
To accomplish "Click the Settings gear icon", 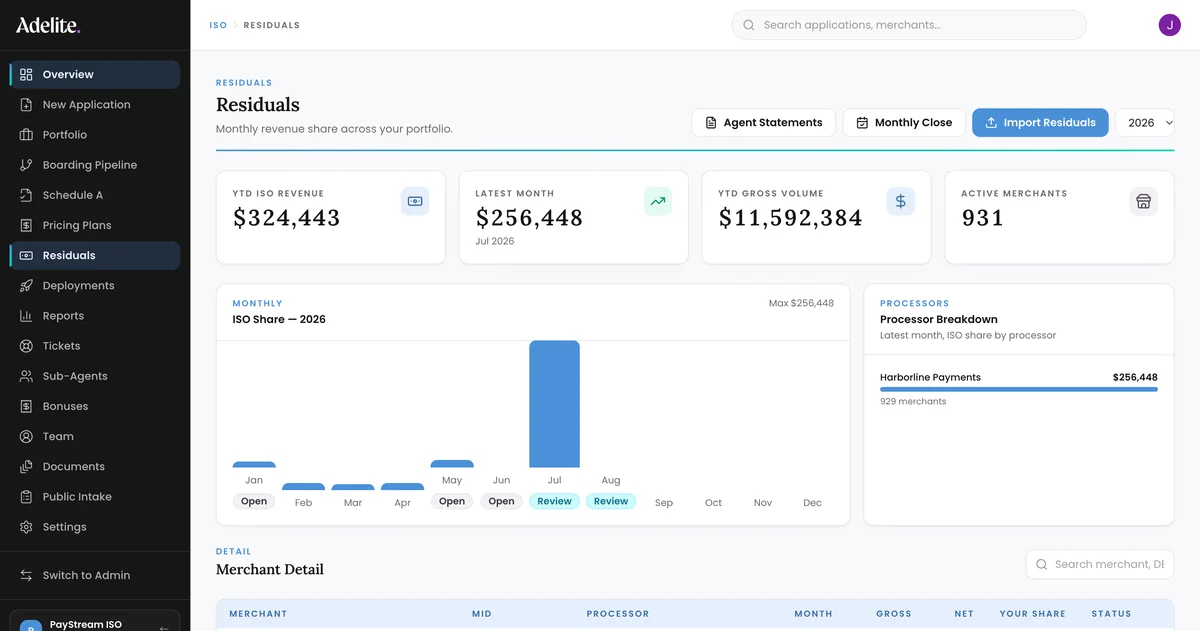I will [x=26, y=527].
